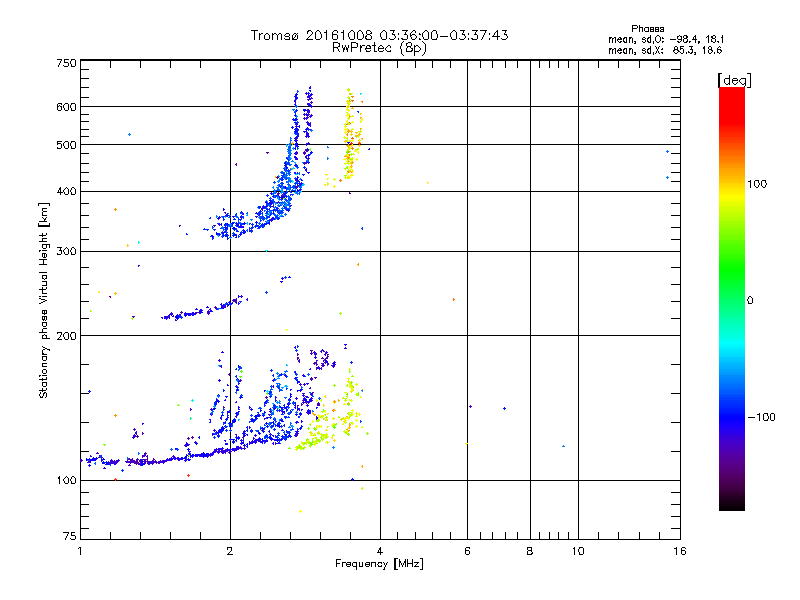Click the y-axis '300' tick label
Screen dimensions: 800x600
tap(66, 252)
